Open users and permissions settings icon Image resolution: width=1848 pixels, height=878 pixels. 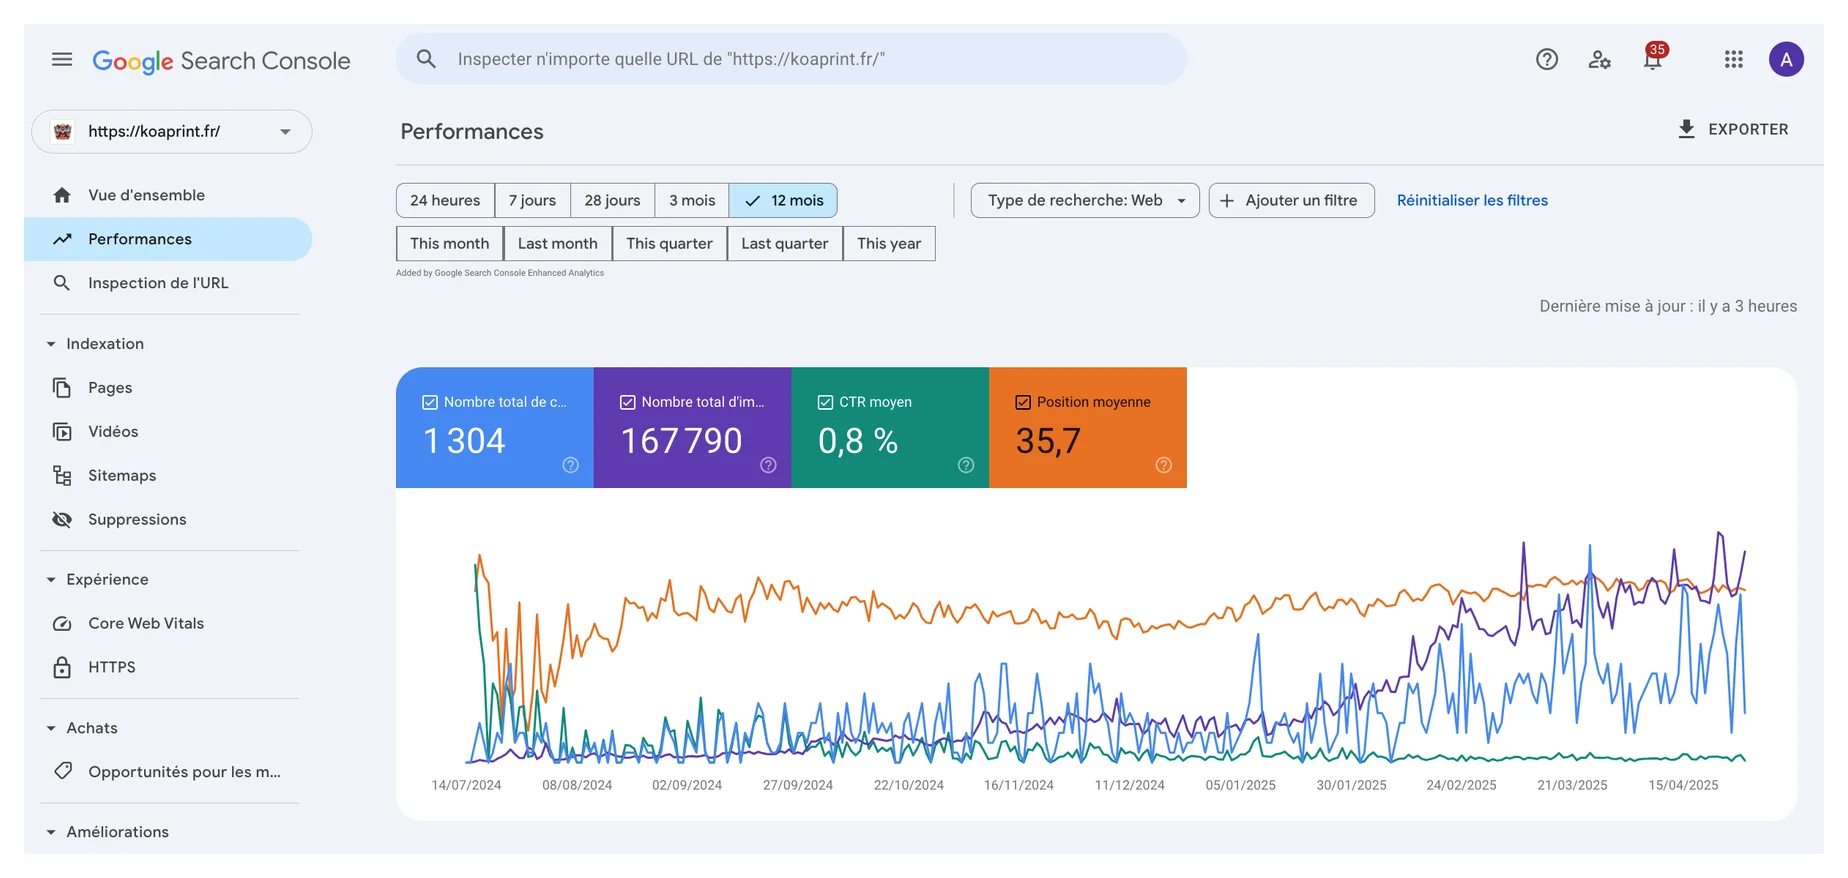pyautogui.click(x=1600, y=59)
